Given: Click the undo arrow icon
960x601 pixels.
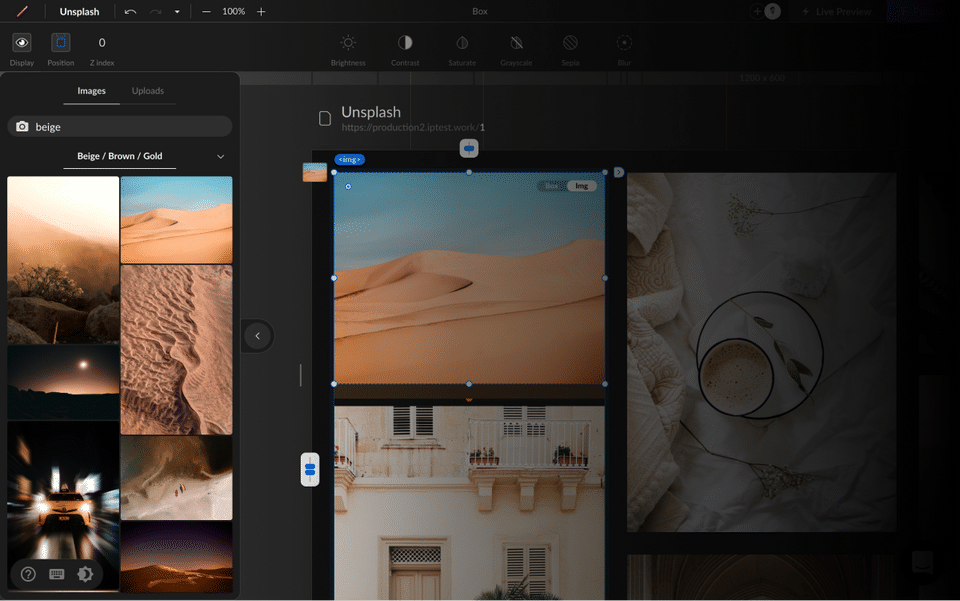Looking at the screenshot, I should click(130, 12).
